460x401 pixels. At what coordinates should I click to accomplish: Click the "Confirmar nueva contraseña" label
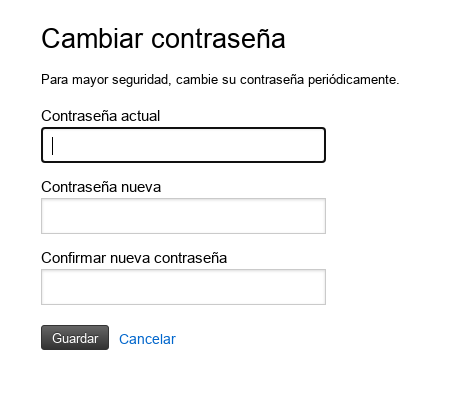click(x=134, y=258)
